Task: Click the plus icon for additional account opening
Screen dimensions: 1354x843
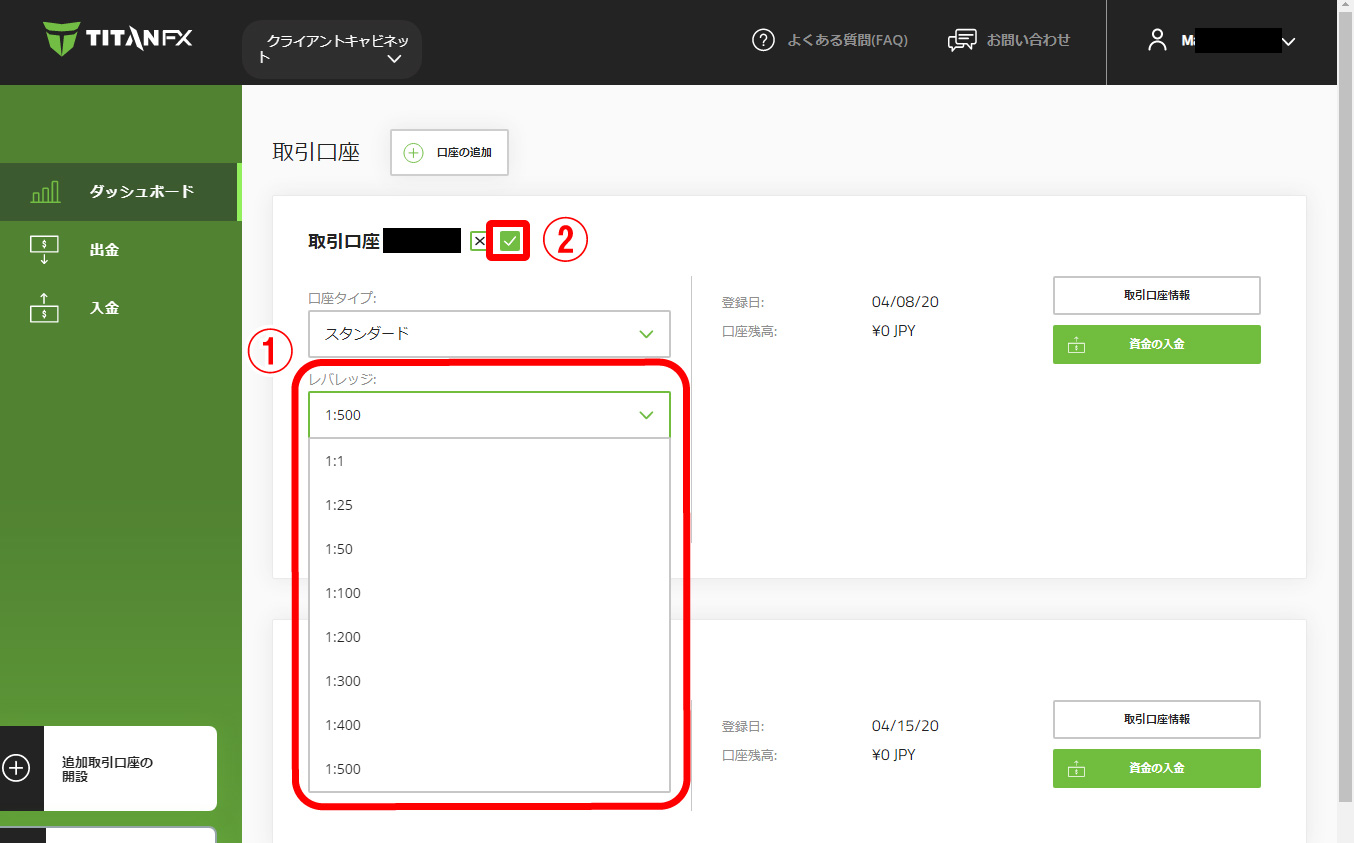Action: coord(16,768)
